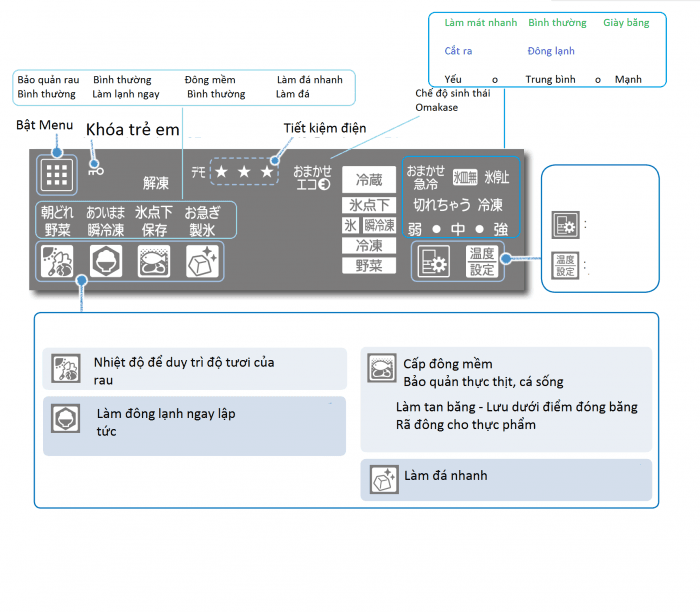The image size is (700, 612).
Task: Select the 冷蔵 compartment button
Action: 369,180
